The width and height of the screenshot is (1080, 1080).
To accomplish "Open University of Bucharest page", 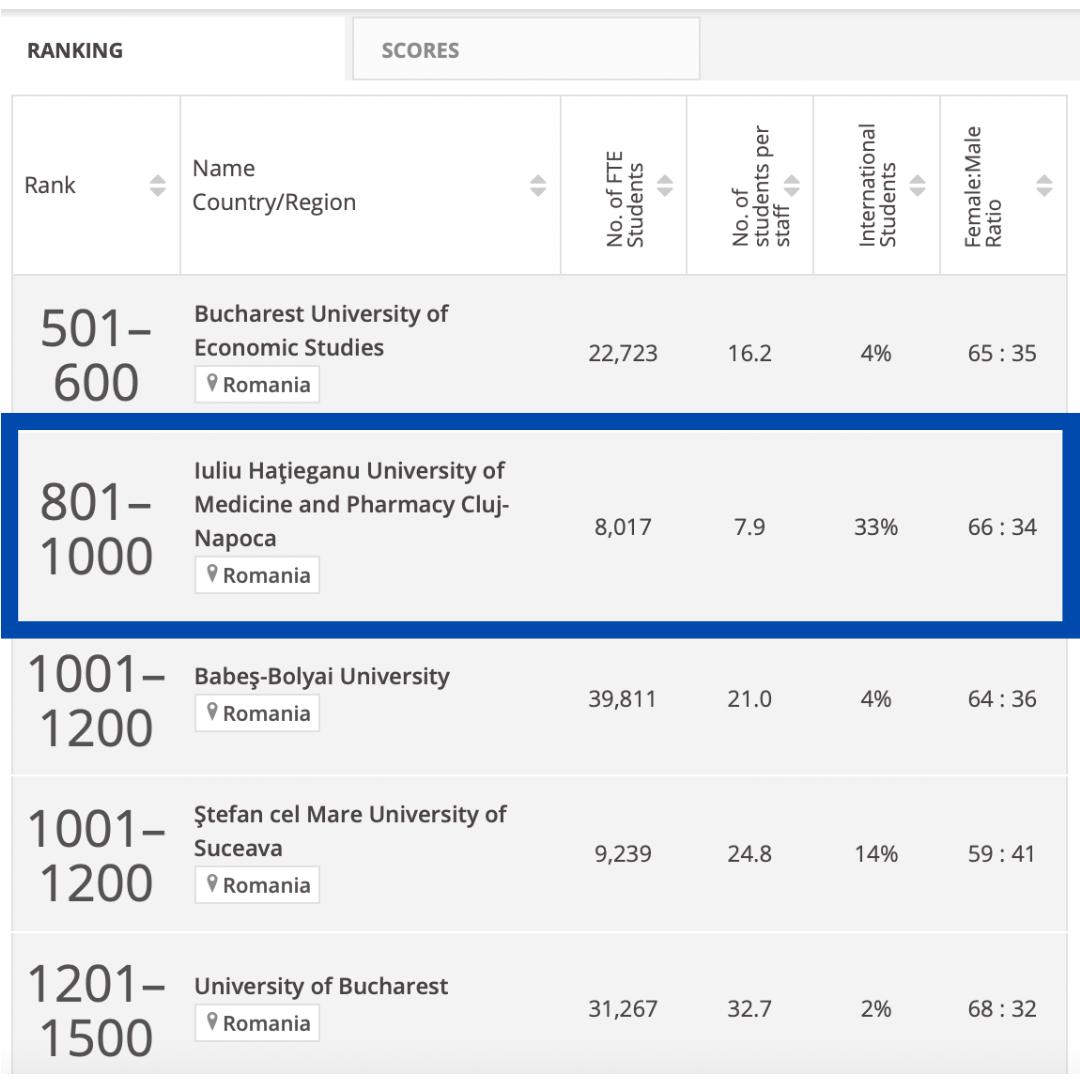I will tap(321, 986).
